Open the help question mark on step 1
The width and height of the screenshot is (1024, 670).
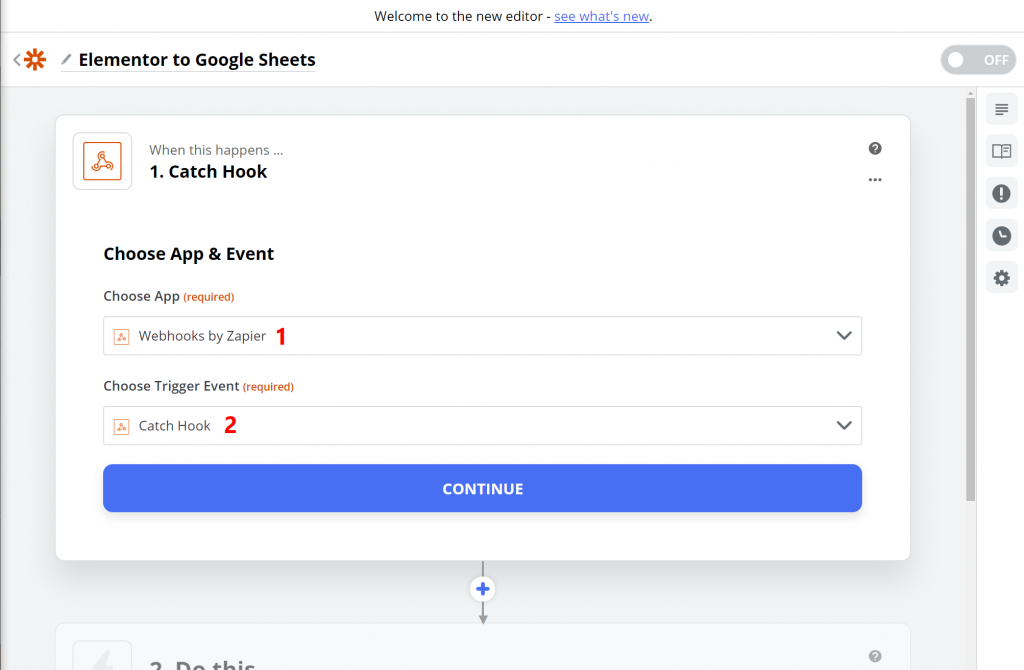coord(875,149)
